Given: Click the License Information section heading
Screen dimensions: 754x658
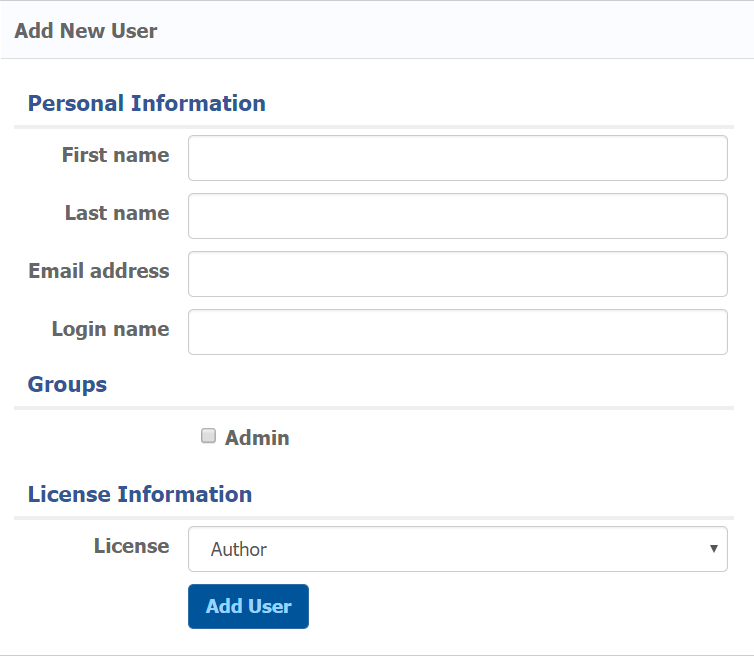Looking at the screenshot, I should click(140, 494).
